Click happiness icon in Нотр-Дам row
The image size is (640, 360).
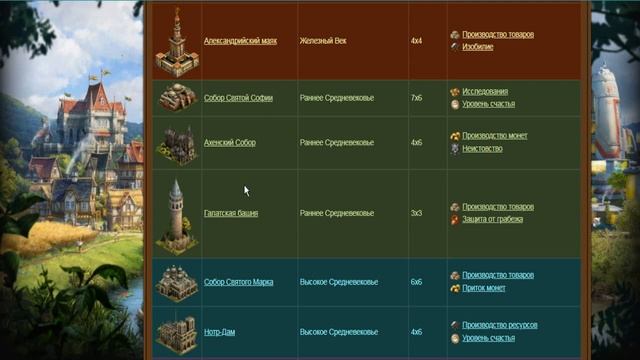pyautogui.click(x=455, y=338)
